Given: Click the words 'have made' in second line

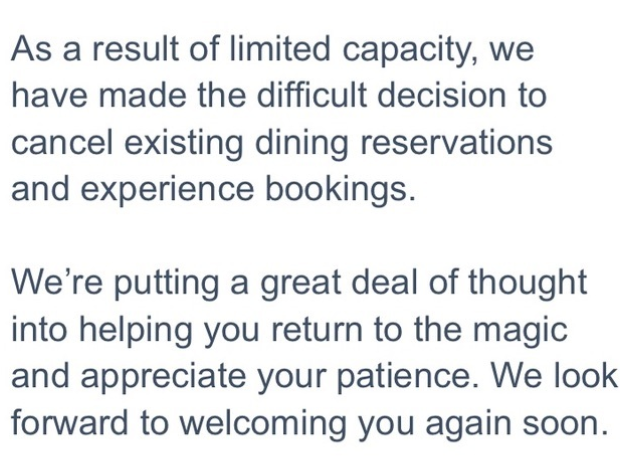Looking at the screenshot, I should click(x=99, y=95).
